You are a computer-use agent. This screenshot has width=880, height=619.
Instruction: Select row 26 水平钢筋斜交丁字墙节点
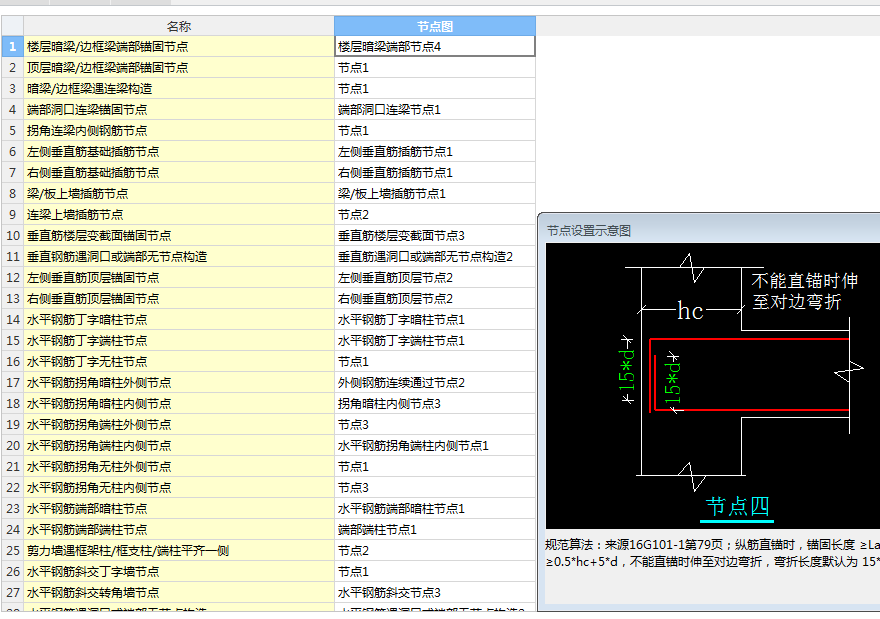click(x=179, y=571)
